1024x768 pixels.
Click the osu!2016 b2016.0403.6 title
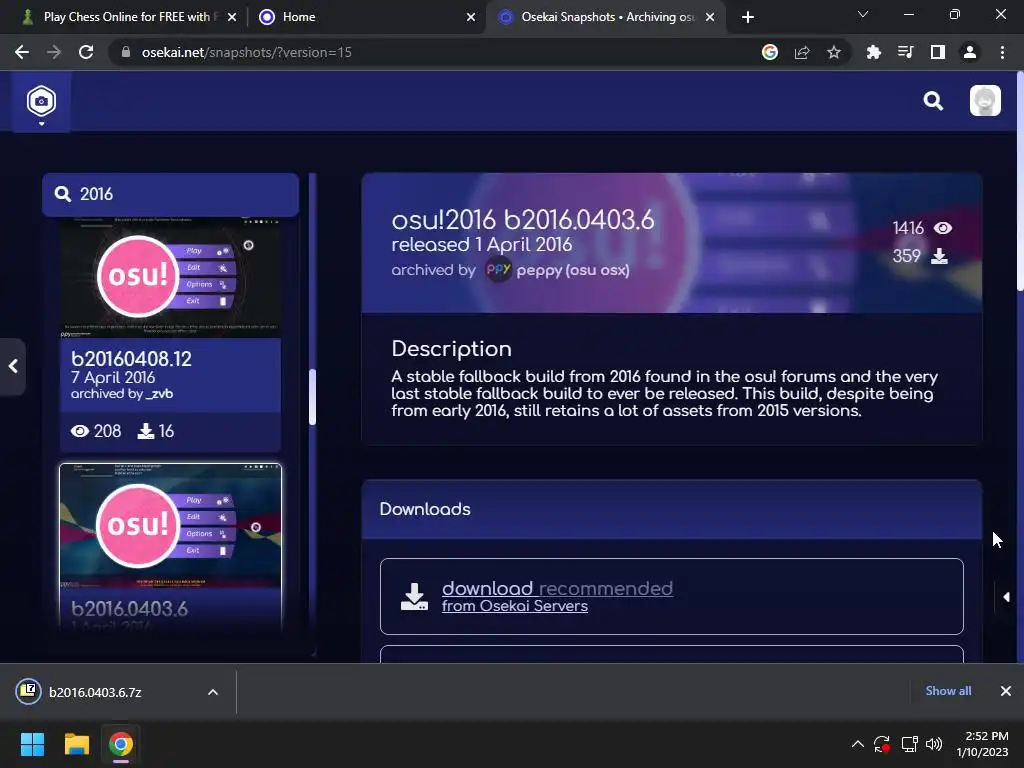522,220
